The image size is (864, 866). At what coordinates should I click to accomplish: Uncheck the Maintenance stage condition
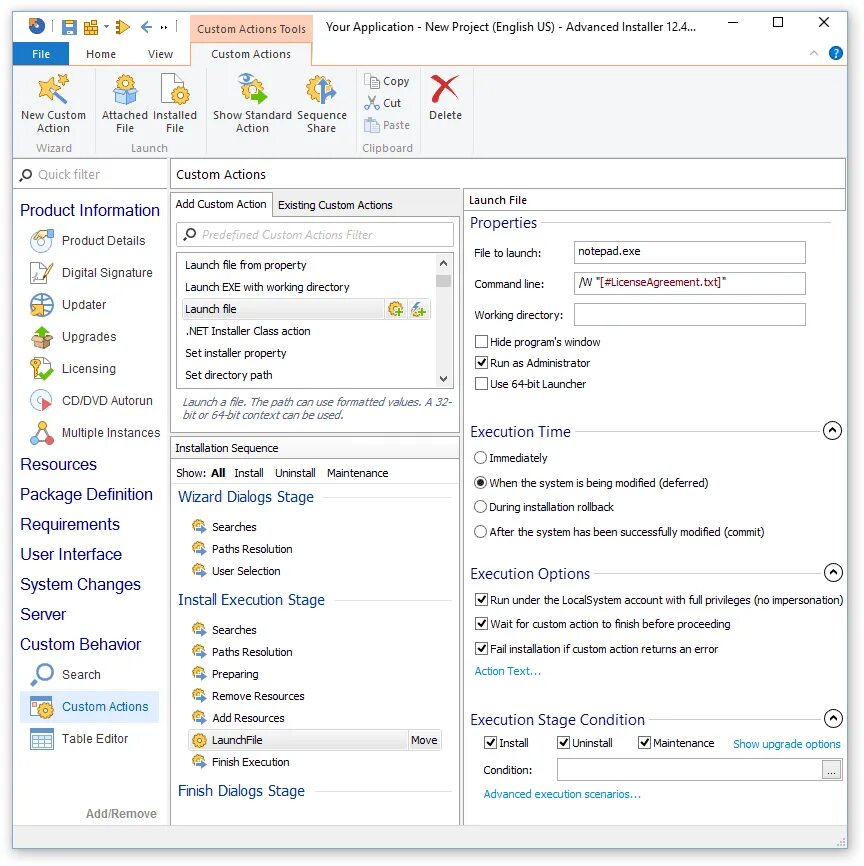pyautogui.click(x=644, y=743)
